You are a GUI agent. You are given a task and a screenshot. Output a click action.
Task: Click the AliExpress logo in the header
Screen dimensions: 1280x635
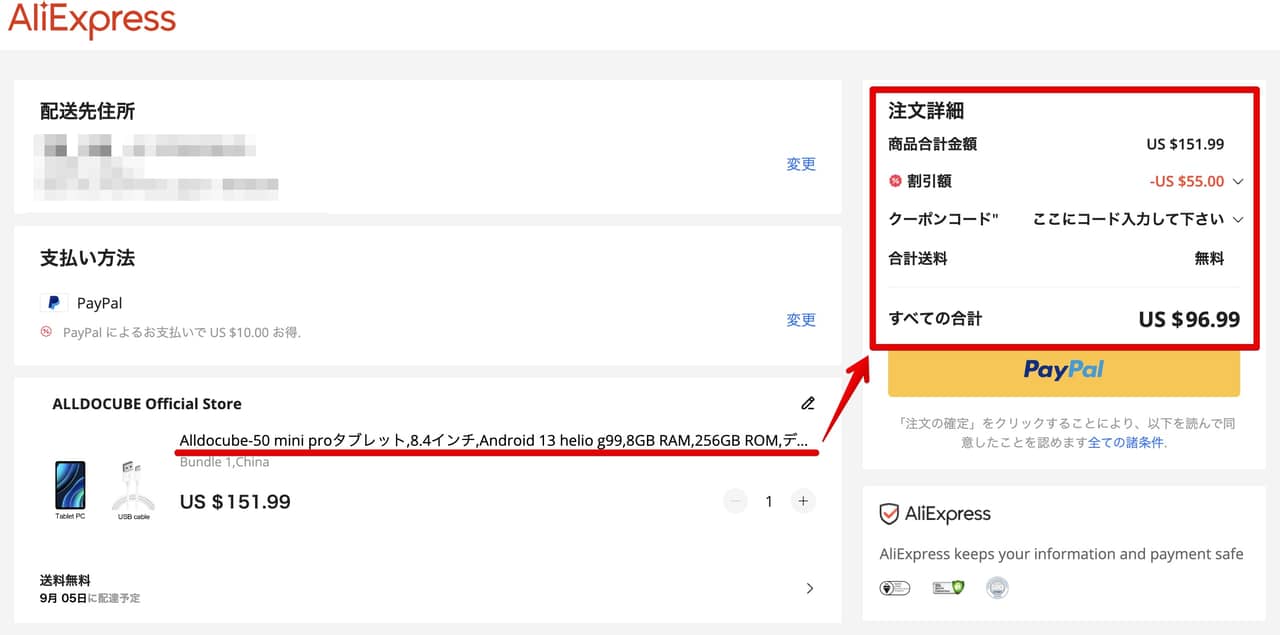92,20
